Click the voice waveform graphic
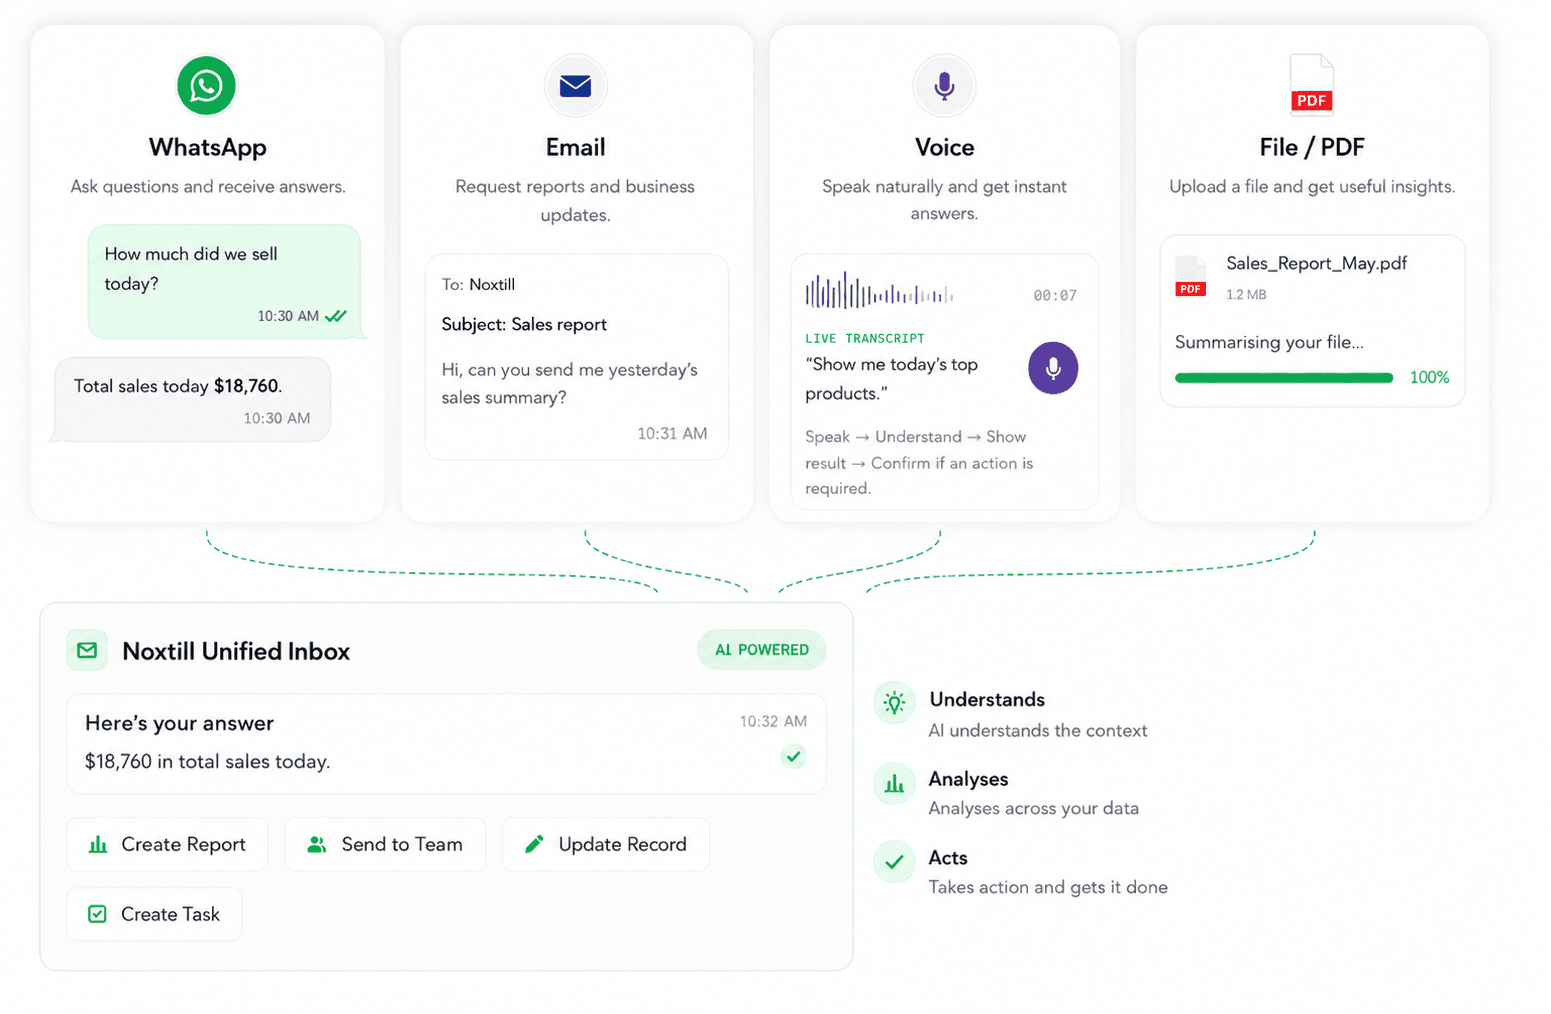Screen dimensions: 1551x1014 (879, 293)
